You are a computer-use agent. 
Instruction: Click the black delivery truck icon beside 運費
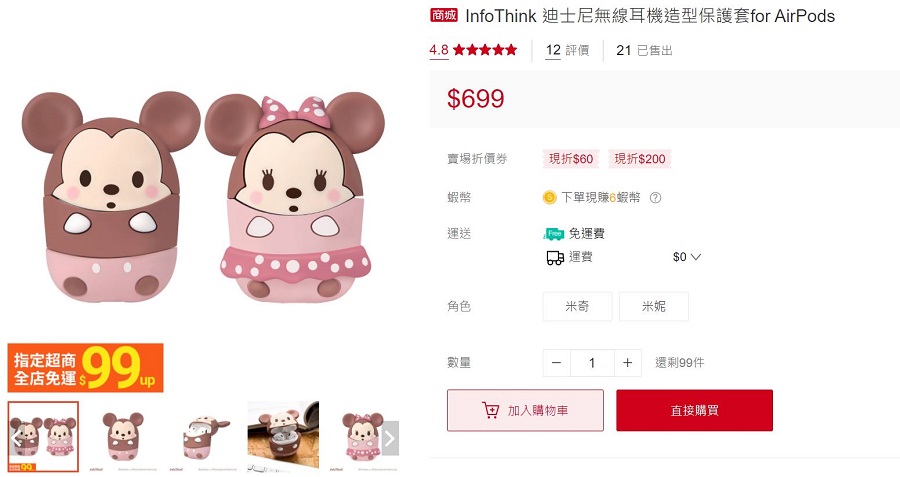554,258
